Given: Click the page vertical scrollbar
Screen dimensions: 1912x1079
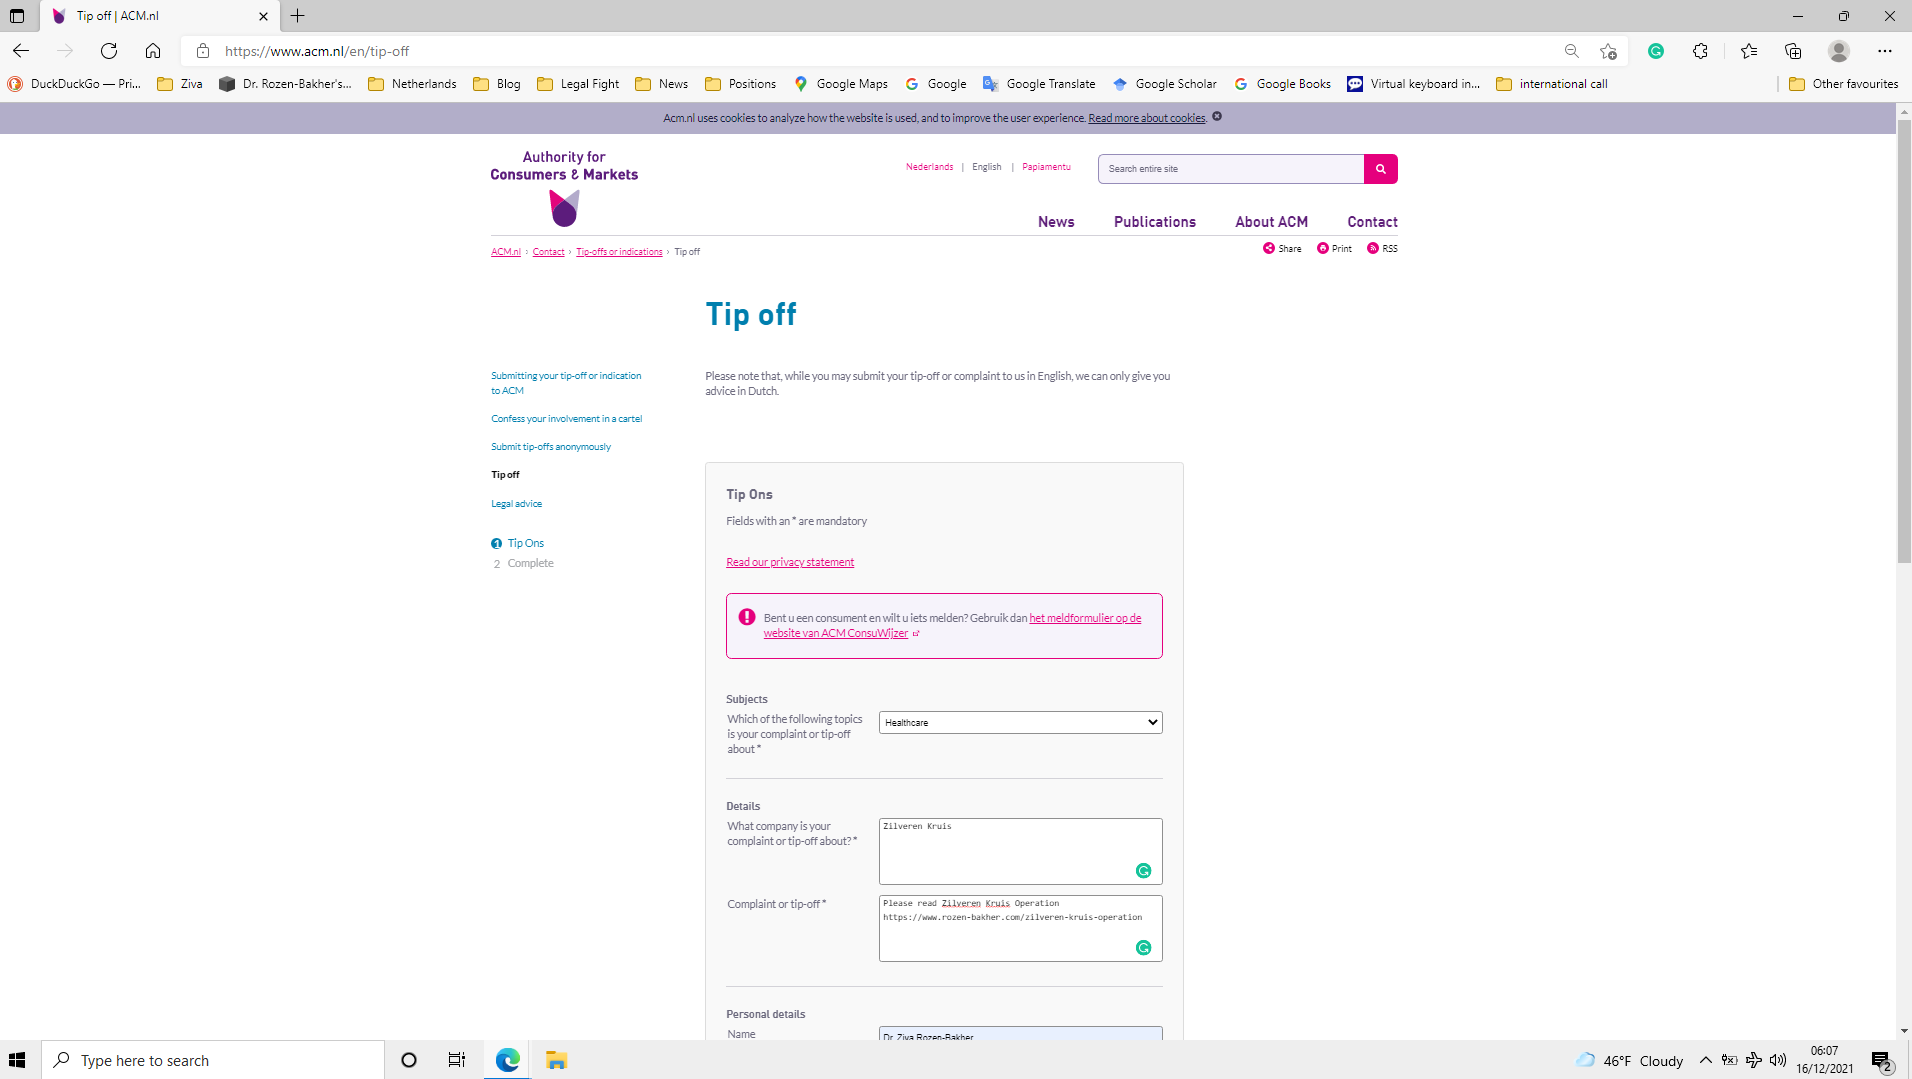Looking at the screenshot, I should 1904,340.
